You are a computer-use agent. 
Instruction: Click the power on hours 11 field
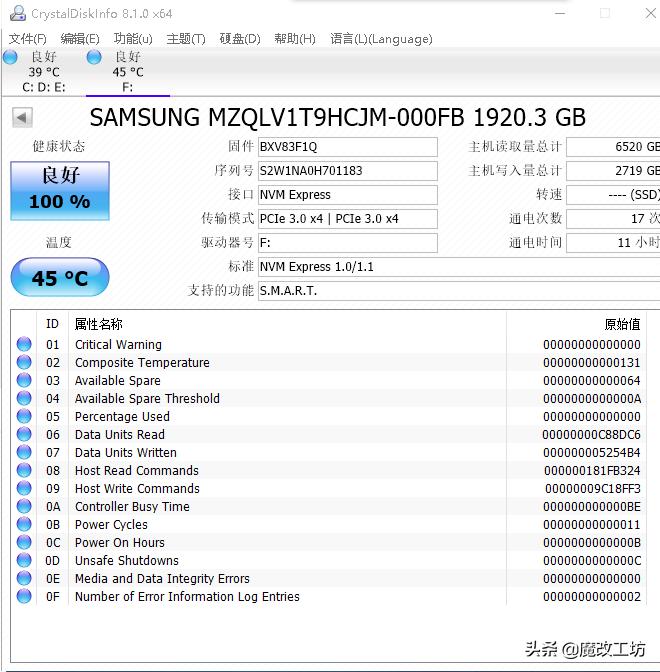click(x=613, y=243)
